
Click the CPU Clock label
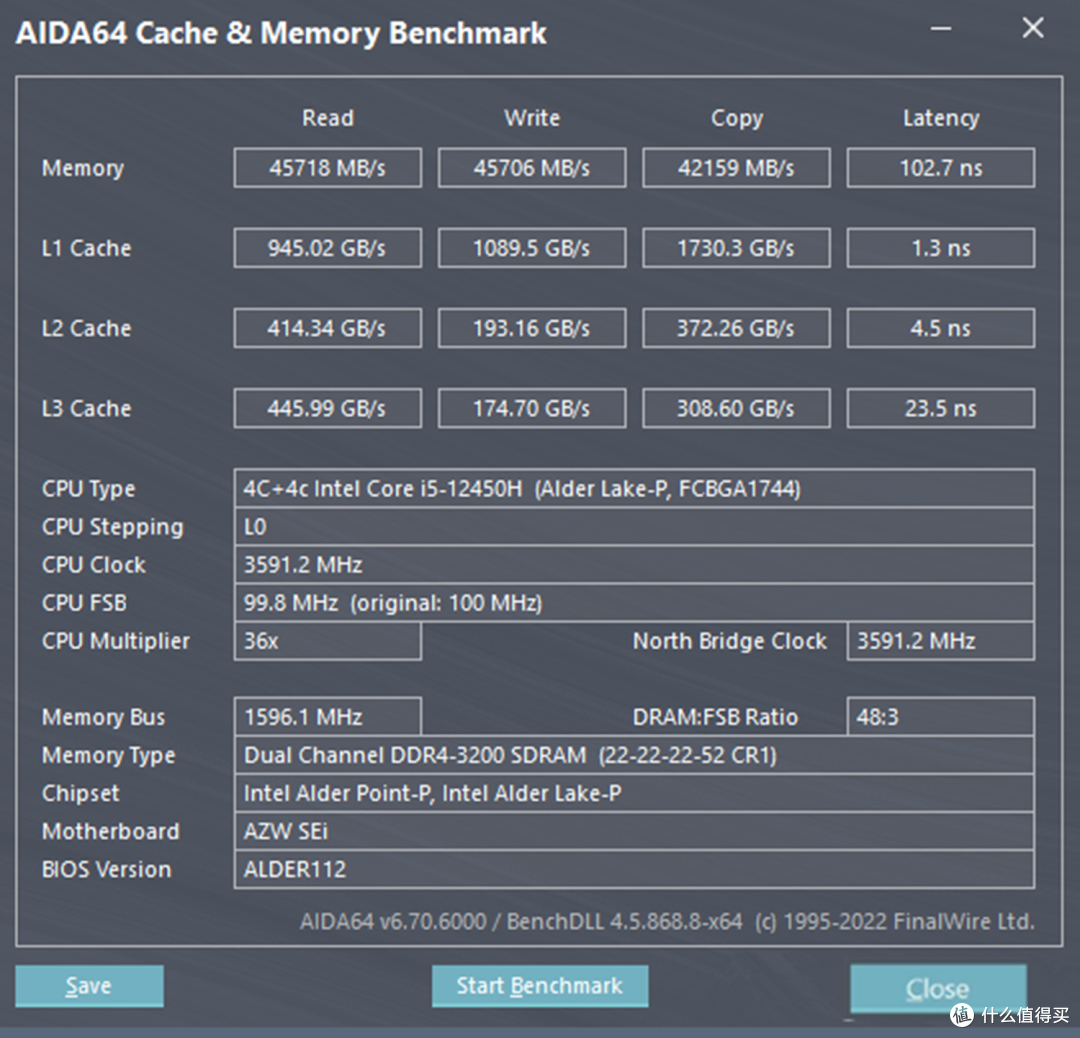[x=94, y=565]
